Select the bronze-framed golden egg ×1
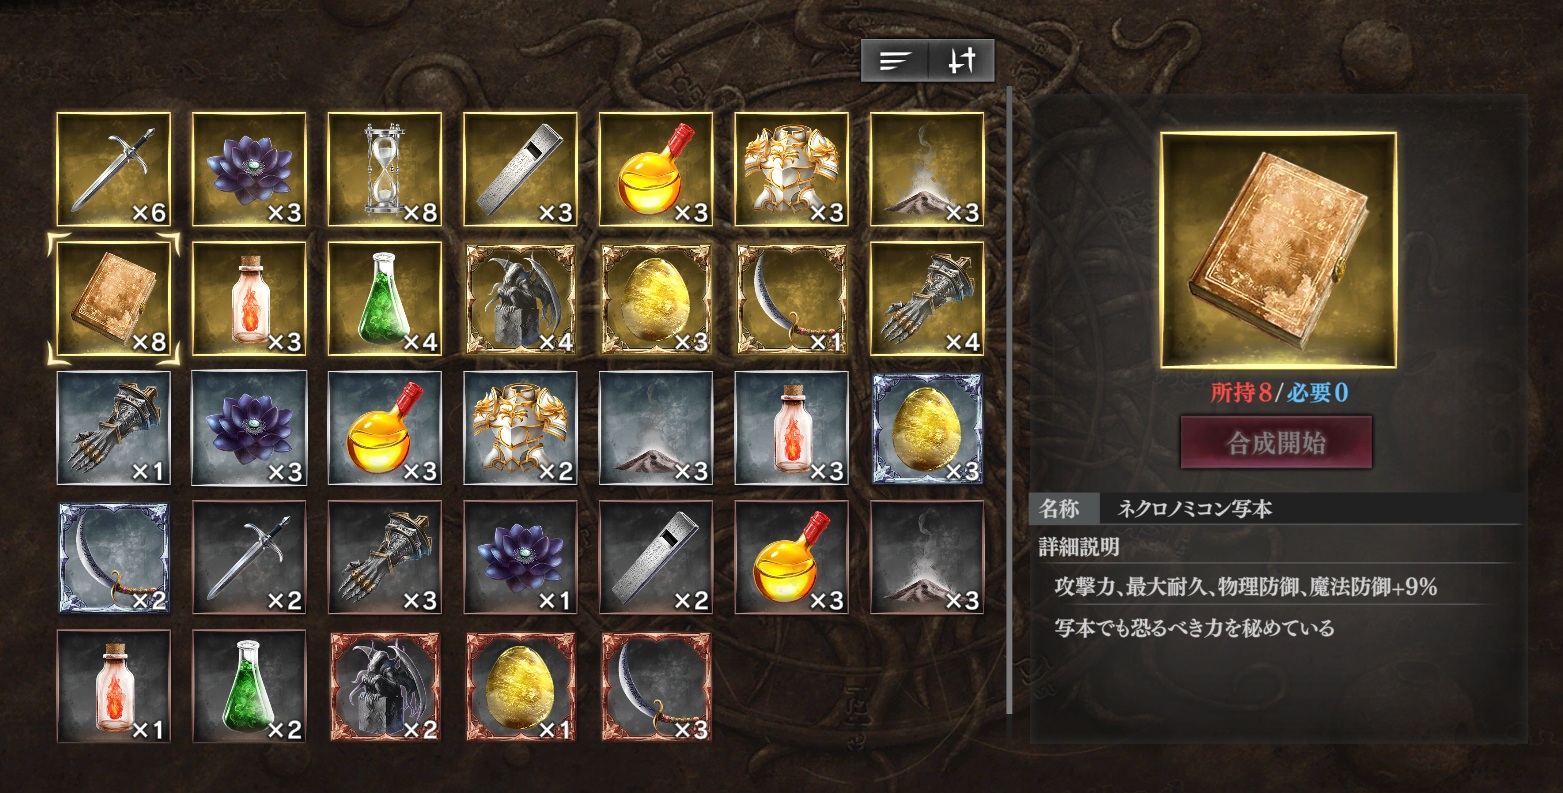This screenshot has height=793, width=1563. pyautogui.click(x=520, y=686)
